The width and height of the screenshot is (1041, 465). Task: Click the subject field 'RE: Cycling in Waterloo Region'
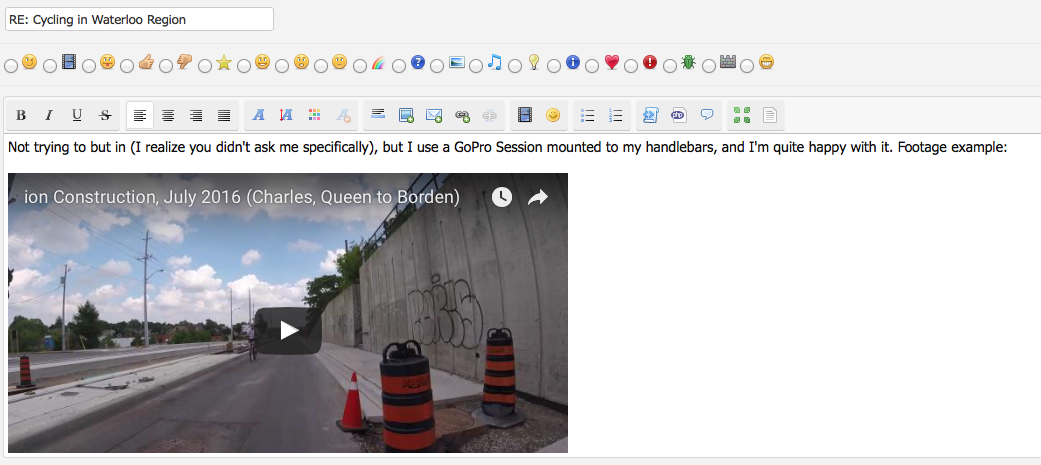(x=139, y=19)
